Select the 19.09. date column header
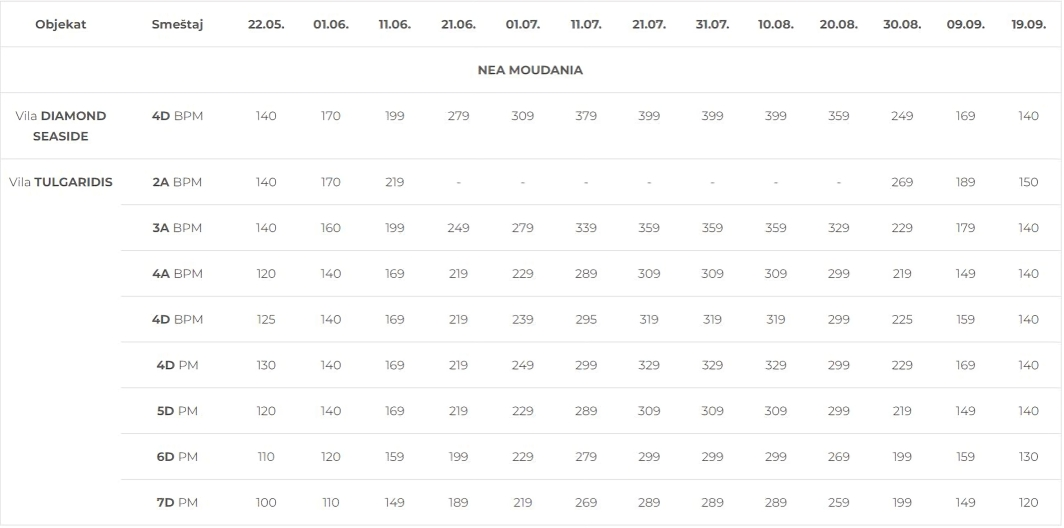 pos(1029,24)
